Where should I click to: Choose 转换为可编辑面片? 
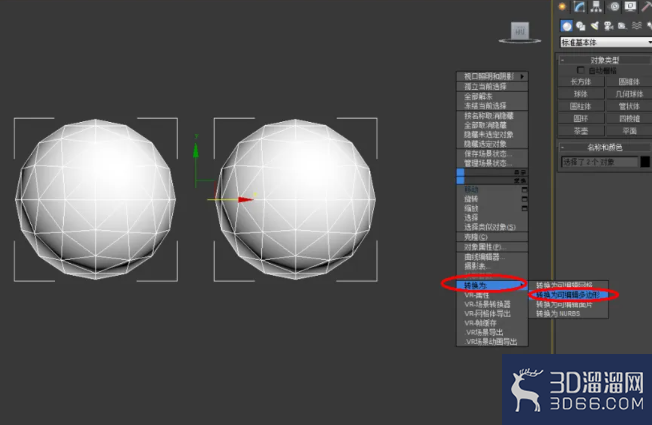(568, 304)
